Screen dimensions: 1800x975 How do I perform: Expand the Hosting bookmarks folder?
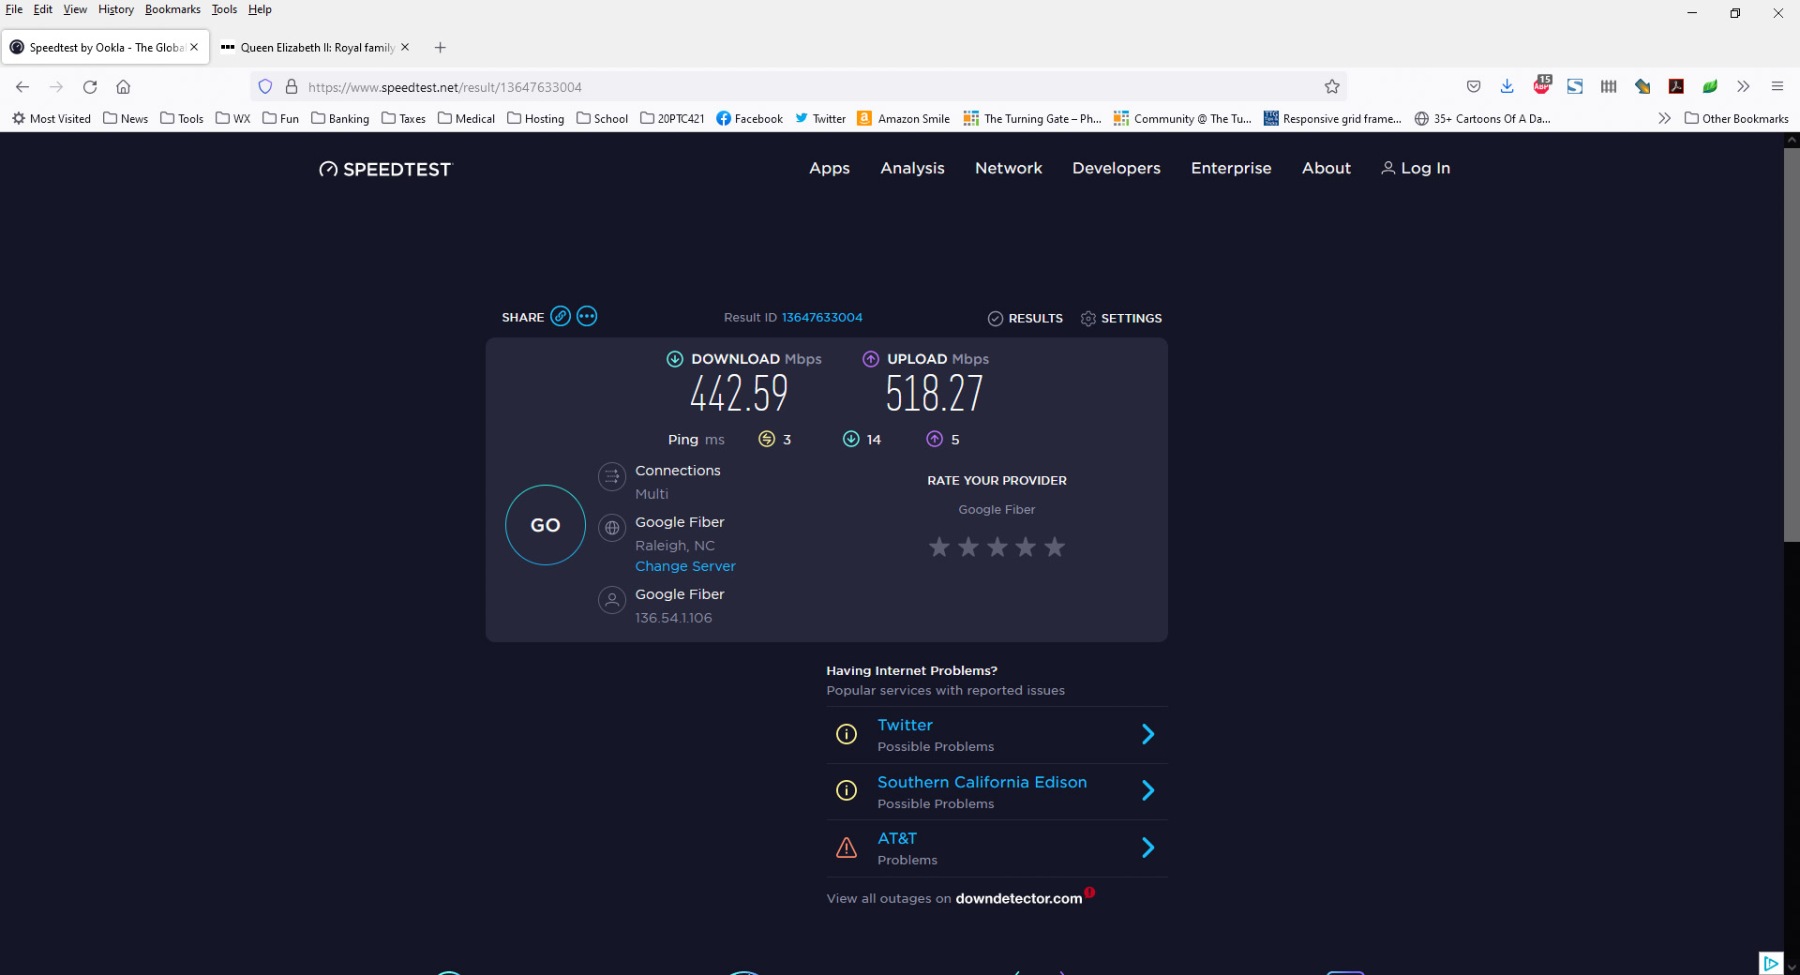tap(536, 118)
